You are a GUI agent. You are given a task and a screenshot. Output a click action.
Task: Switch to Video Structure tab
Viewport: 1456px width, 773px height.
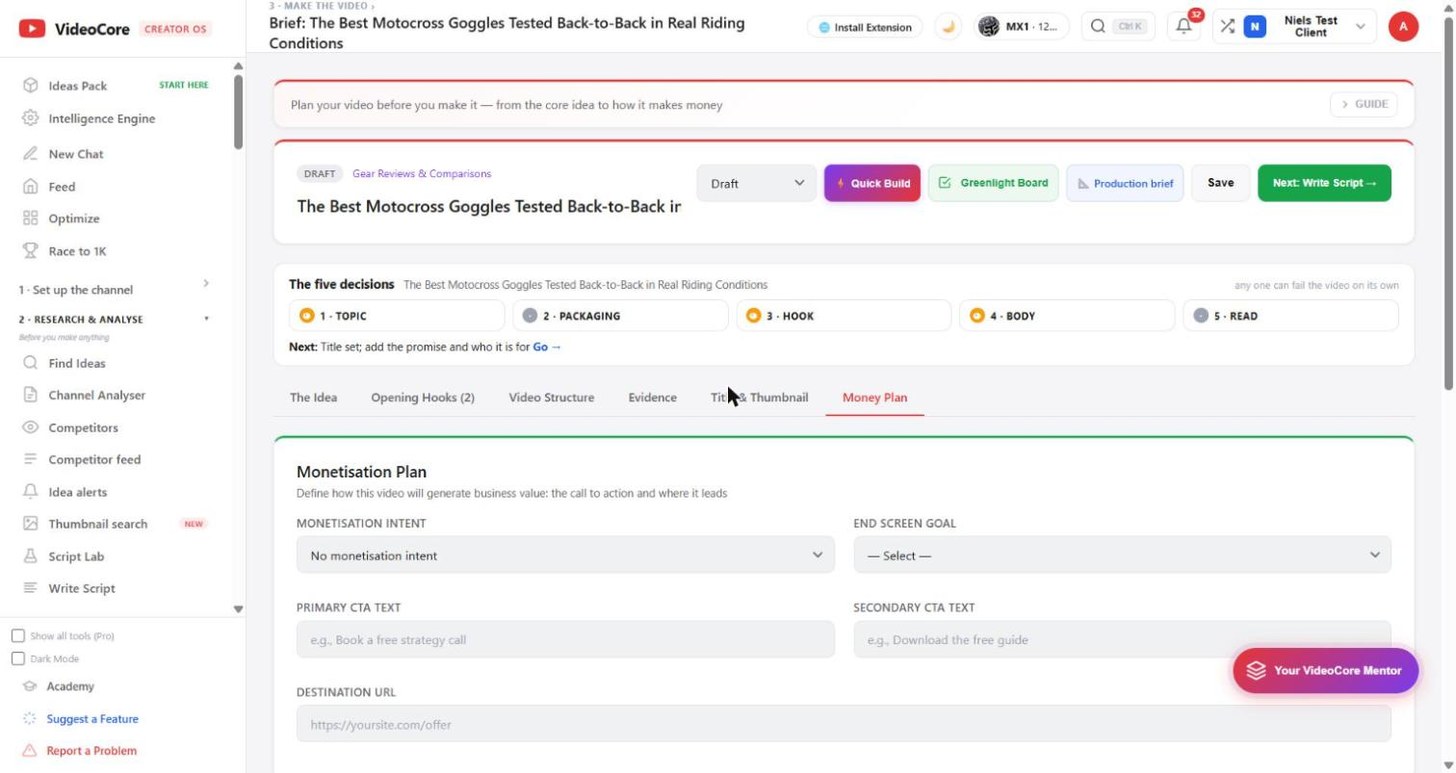tap(551, 397)
